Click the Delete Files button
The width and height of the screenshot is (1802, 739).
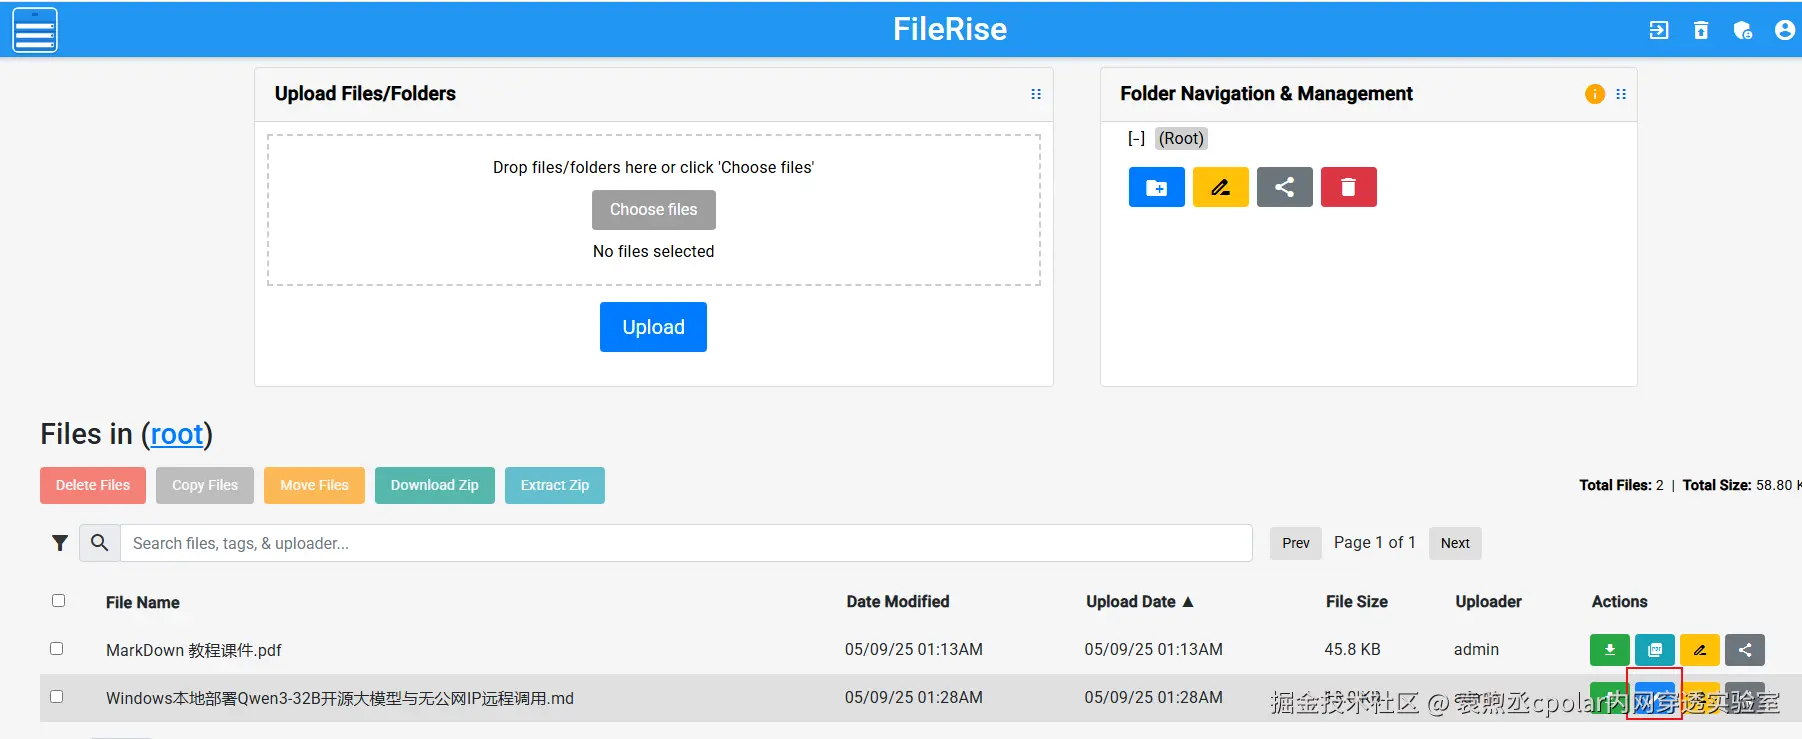coord(93,486)
